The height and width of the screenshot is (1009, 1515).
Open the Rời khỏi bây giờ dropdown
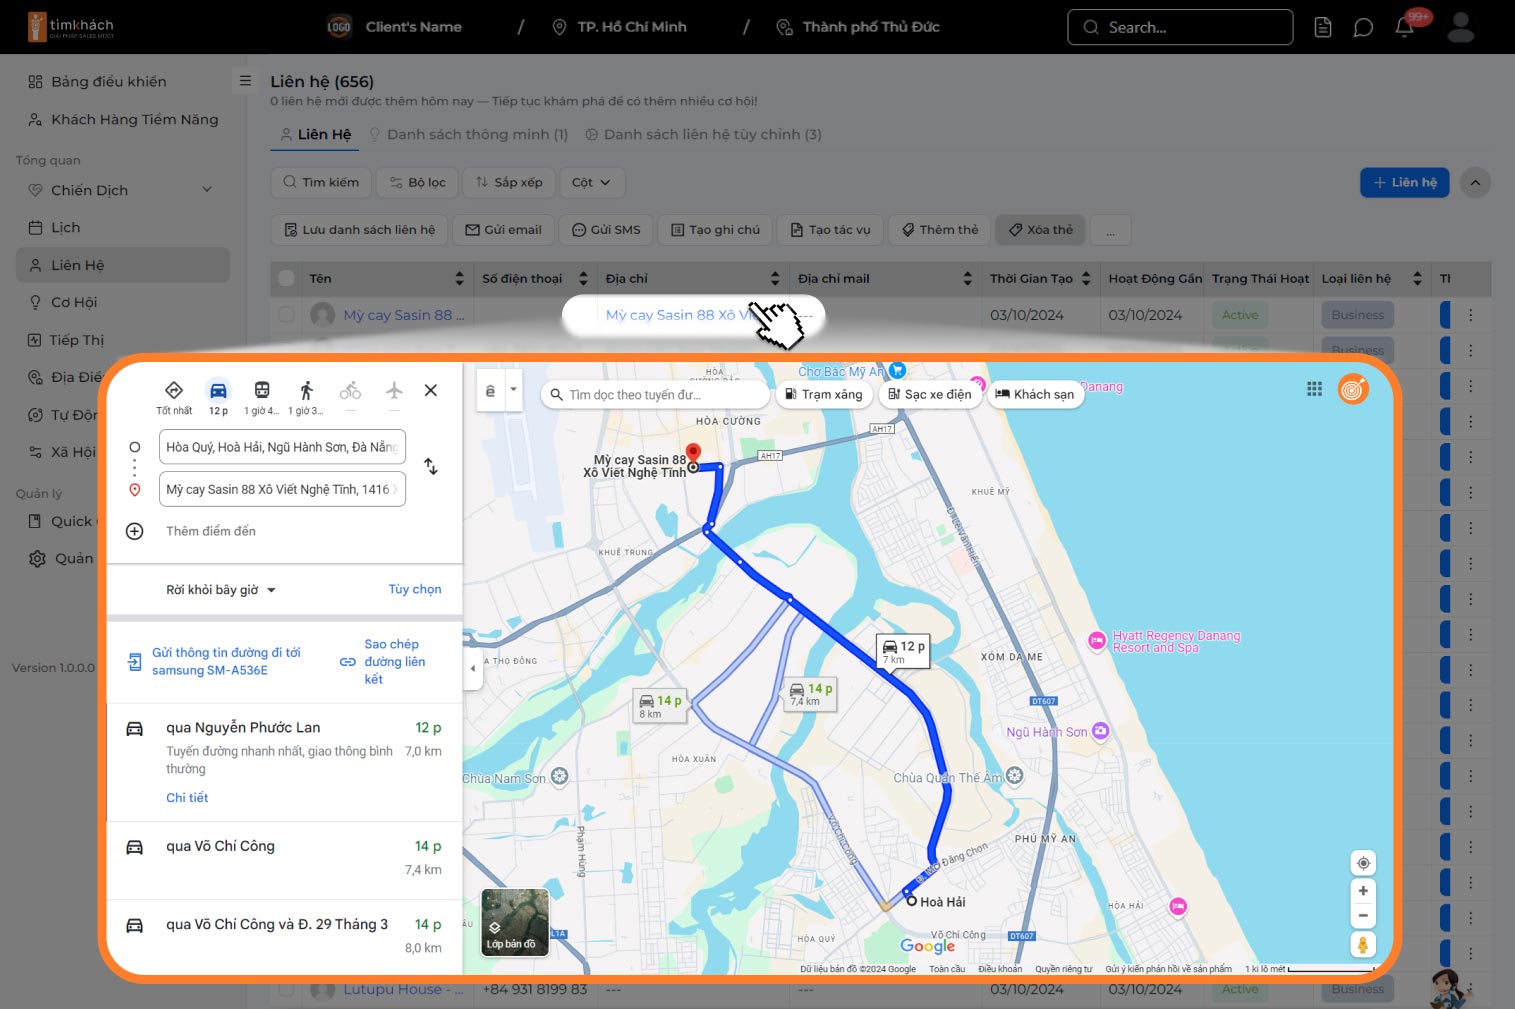[x=221, y=590]
